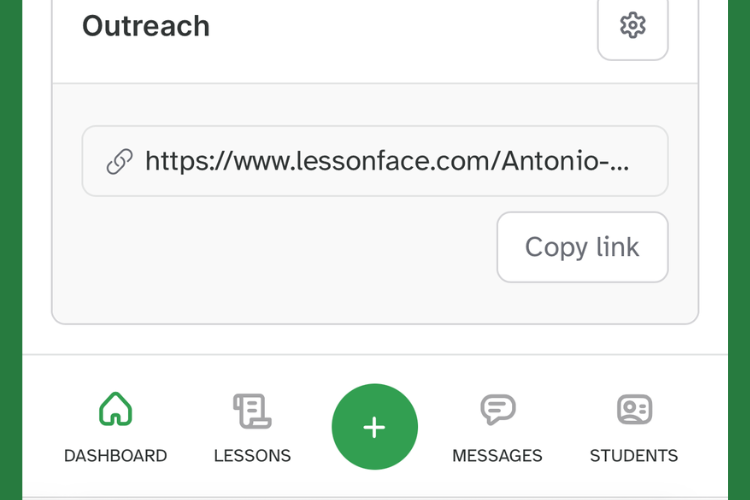This screenshot has height=500, width=750.
Task: Go to the MESSAGES tab label
Action: (497, 456)
